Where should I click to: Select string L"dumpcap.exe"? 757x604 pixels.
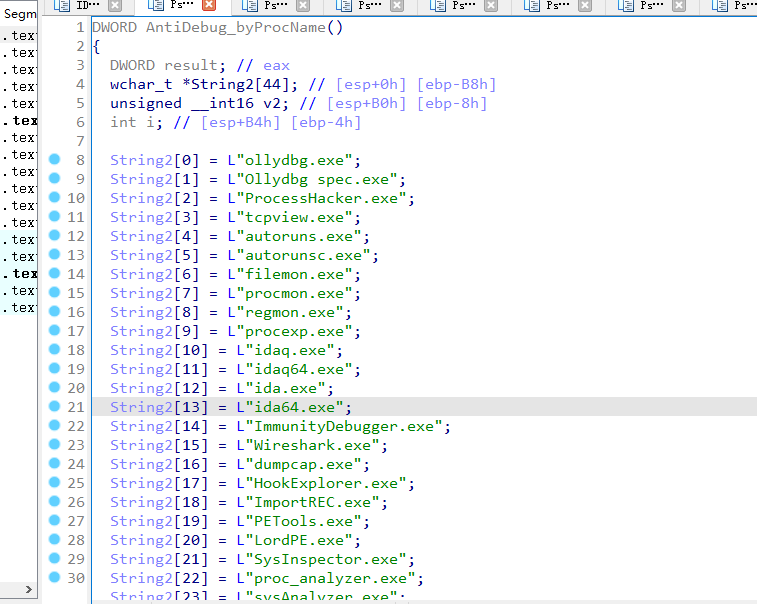298,464
